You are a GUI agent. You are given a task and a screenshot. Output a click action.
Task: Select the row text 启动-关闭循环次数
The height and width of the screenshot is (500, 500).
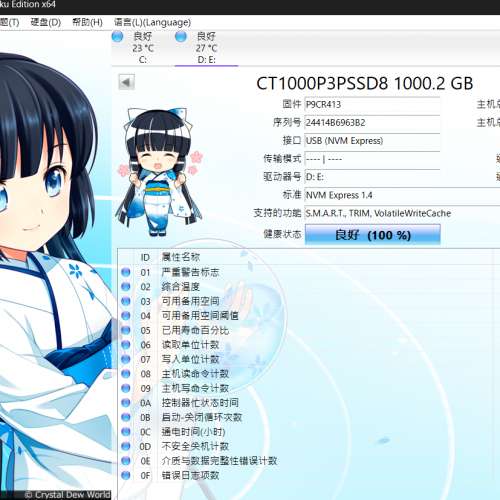(202, 417)
